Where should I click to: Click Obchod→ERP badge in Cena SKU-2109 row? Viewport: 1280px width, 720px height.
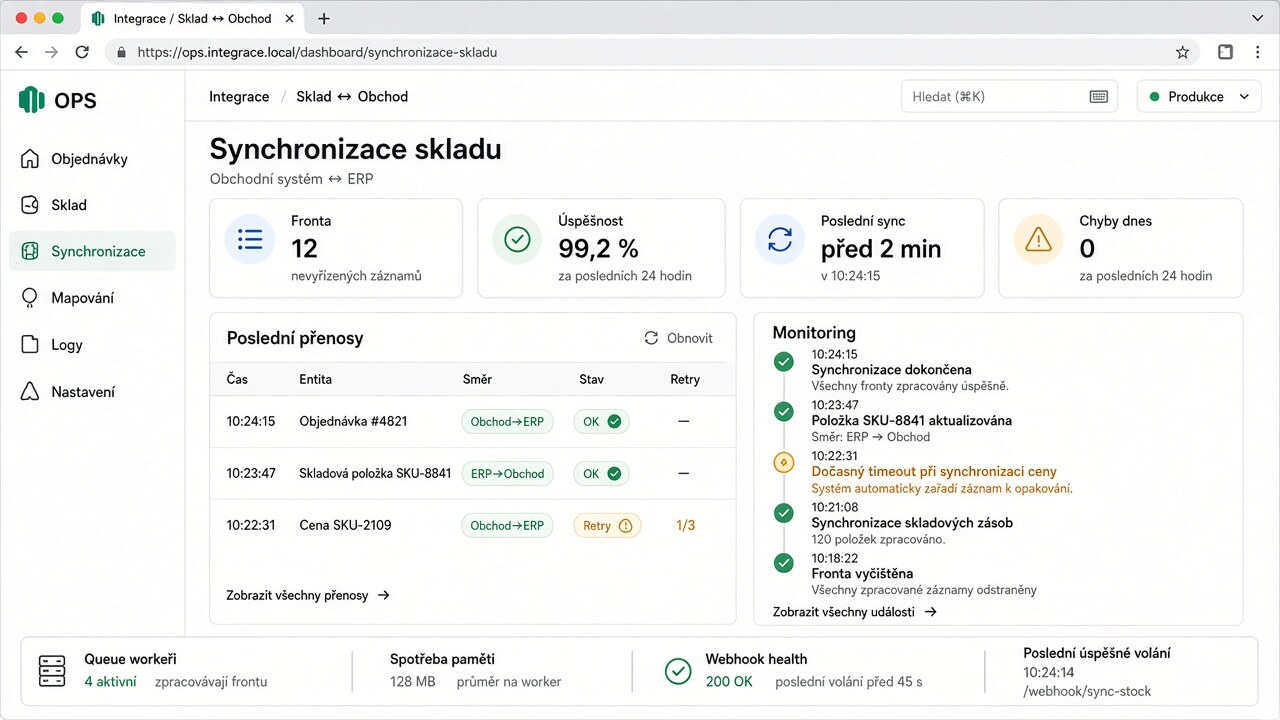point(507,525)
